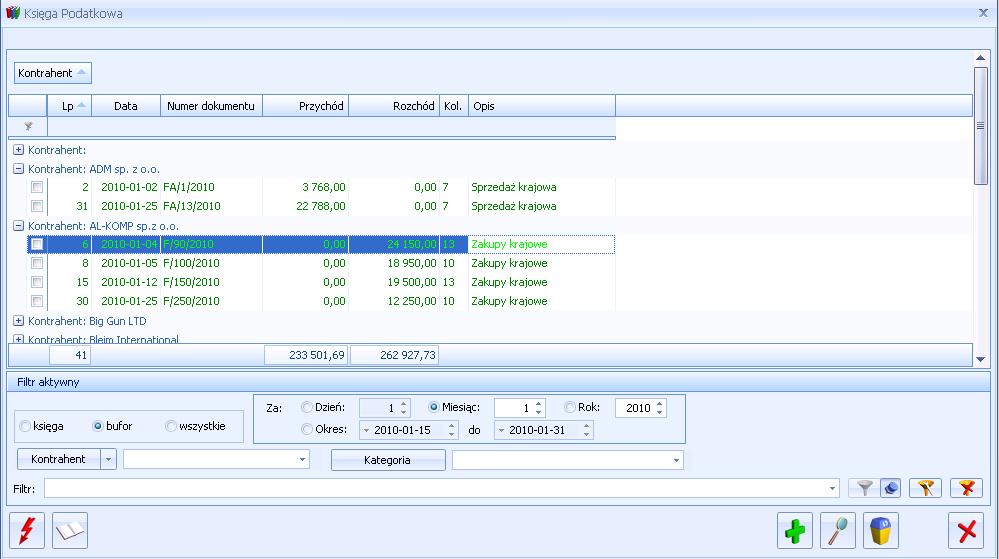Viewport: 999px width, 559px height.
Task: Open the Kategoria dropdown list
Action: [677, 460]
